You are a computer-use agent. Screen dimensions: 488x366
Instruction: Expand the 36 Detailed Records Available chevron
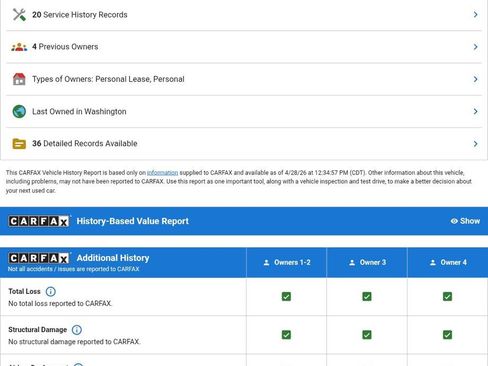[476, 144]
